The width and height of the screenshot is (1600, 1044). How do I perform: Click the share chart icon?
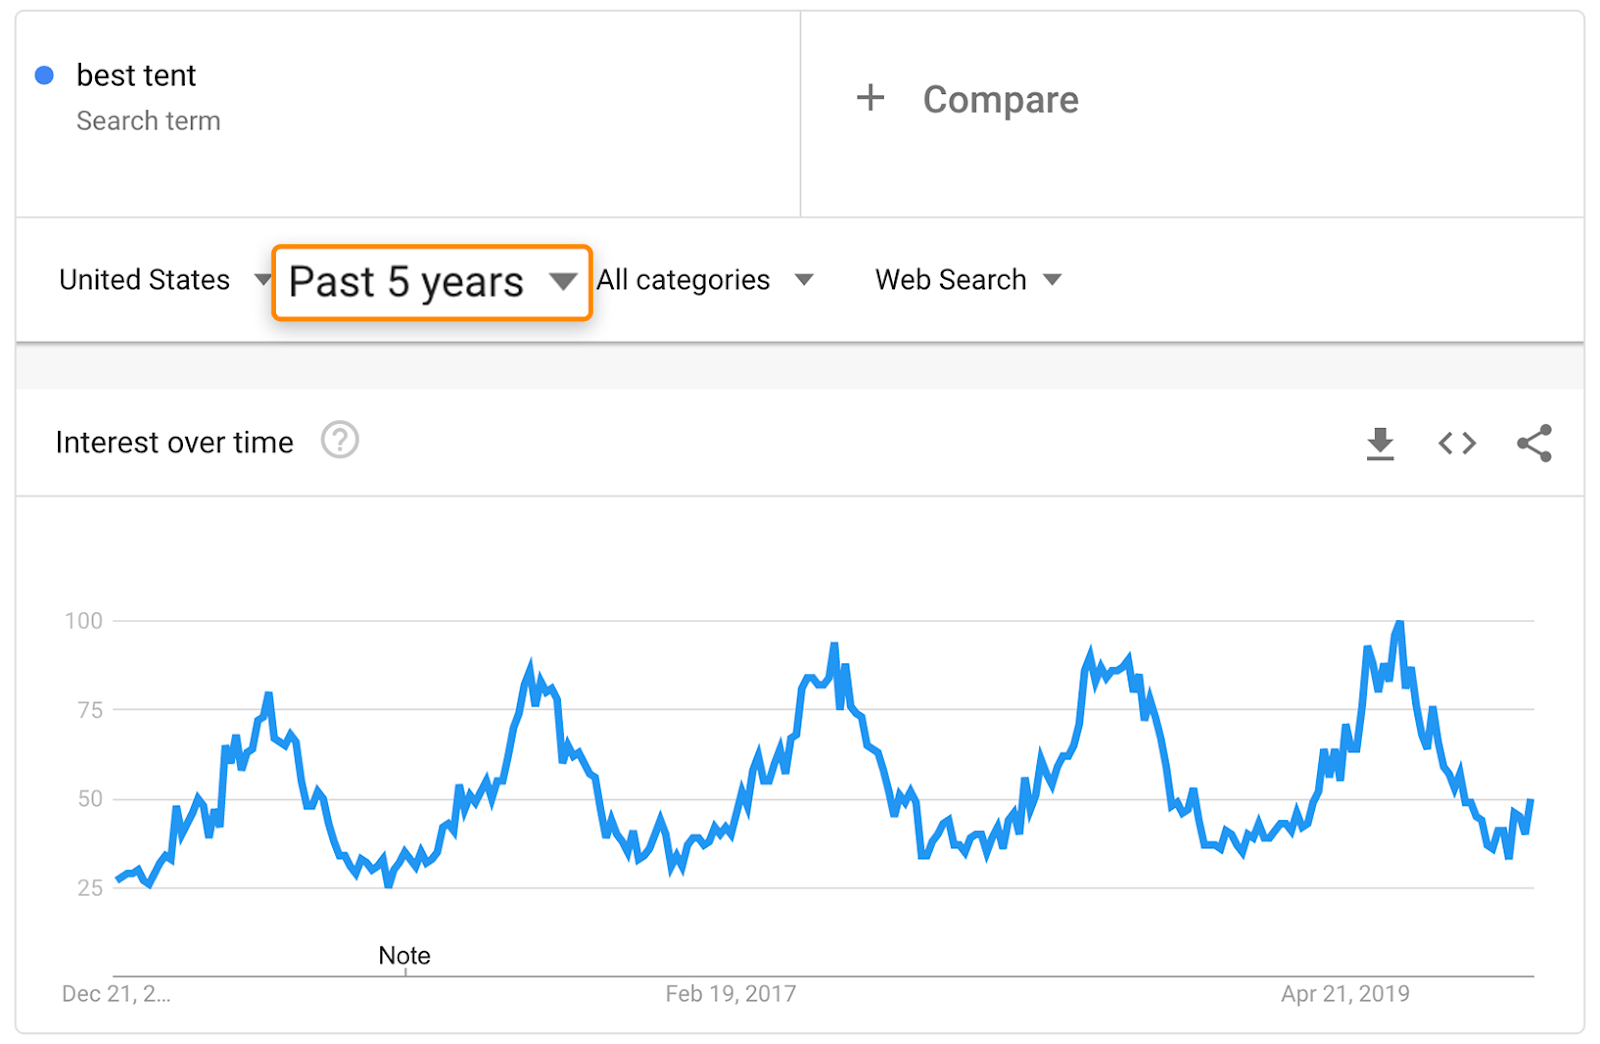1534,443
